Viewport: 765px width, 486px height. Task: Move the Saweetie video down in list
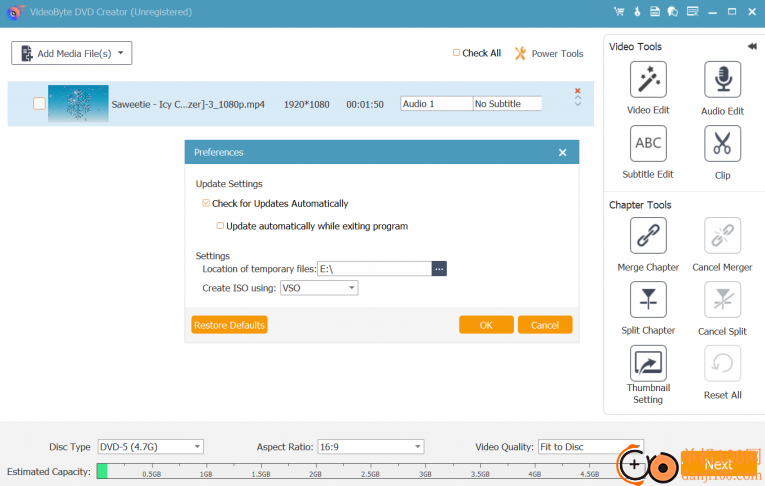click(578, 104)
